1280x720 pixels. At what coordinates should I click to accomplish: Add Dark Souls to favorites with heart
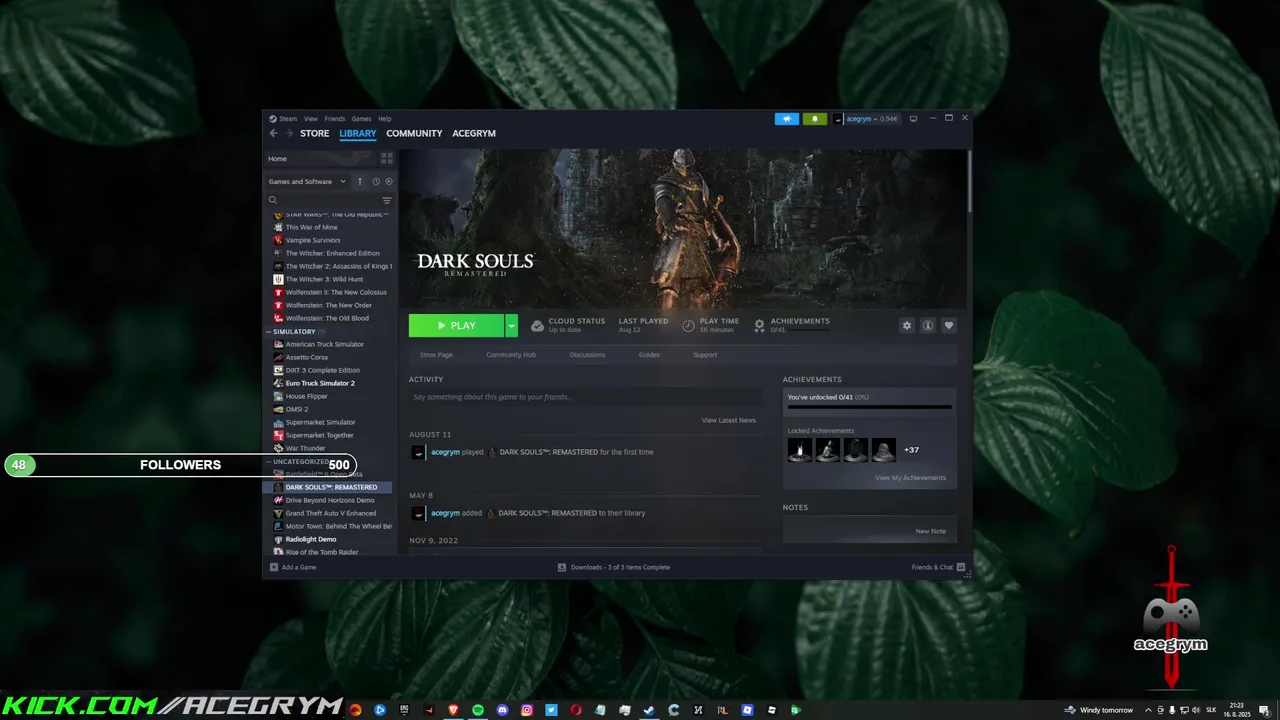tap(949, 325)
